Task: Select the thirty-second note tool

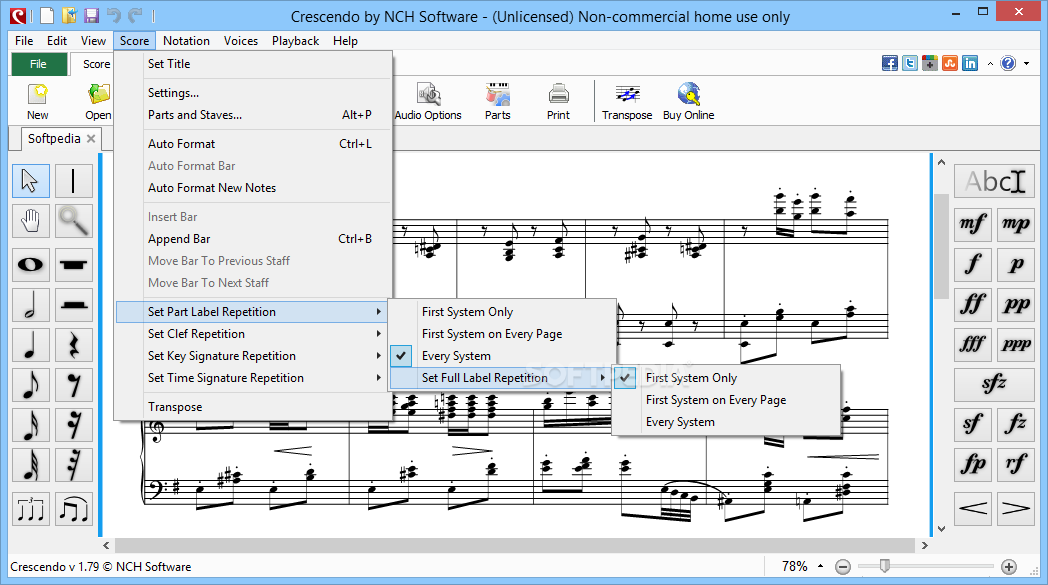Action: pyautogui.click(x=31, y=465)
